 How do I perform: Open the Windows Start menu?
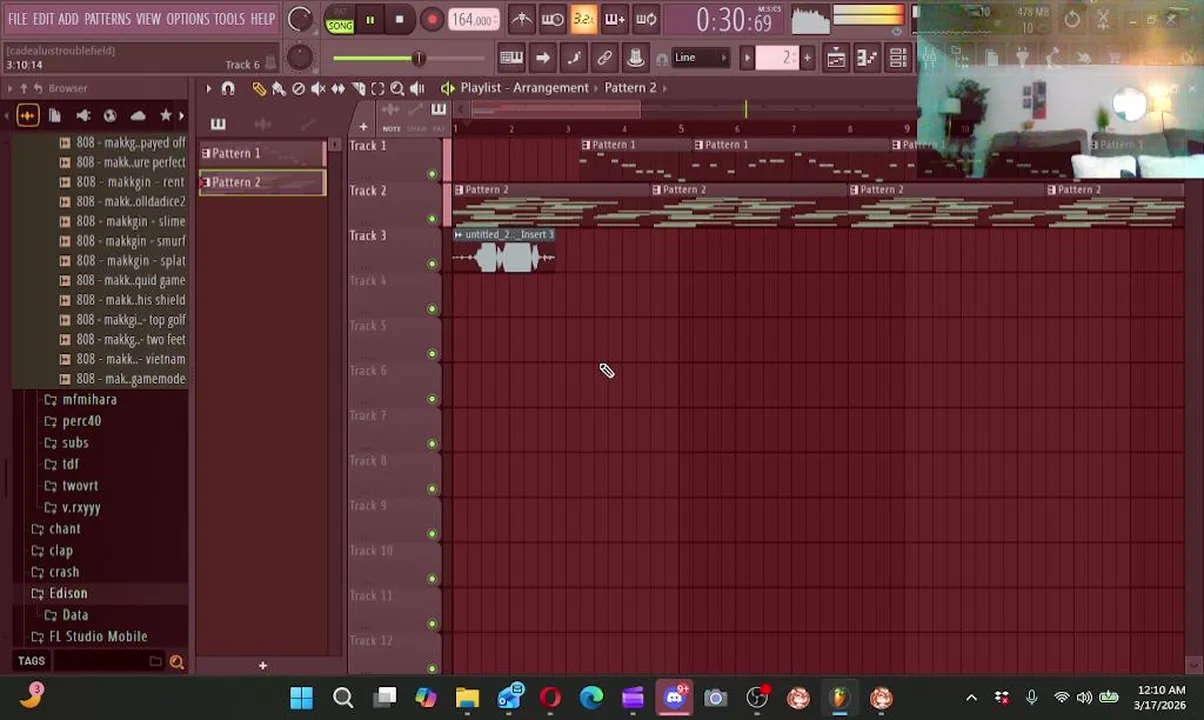[301, 697]
